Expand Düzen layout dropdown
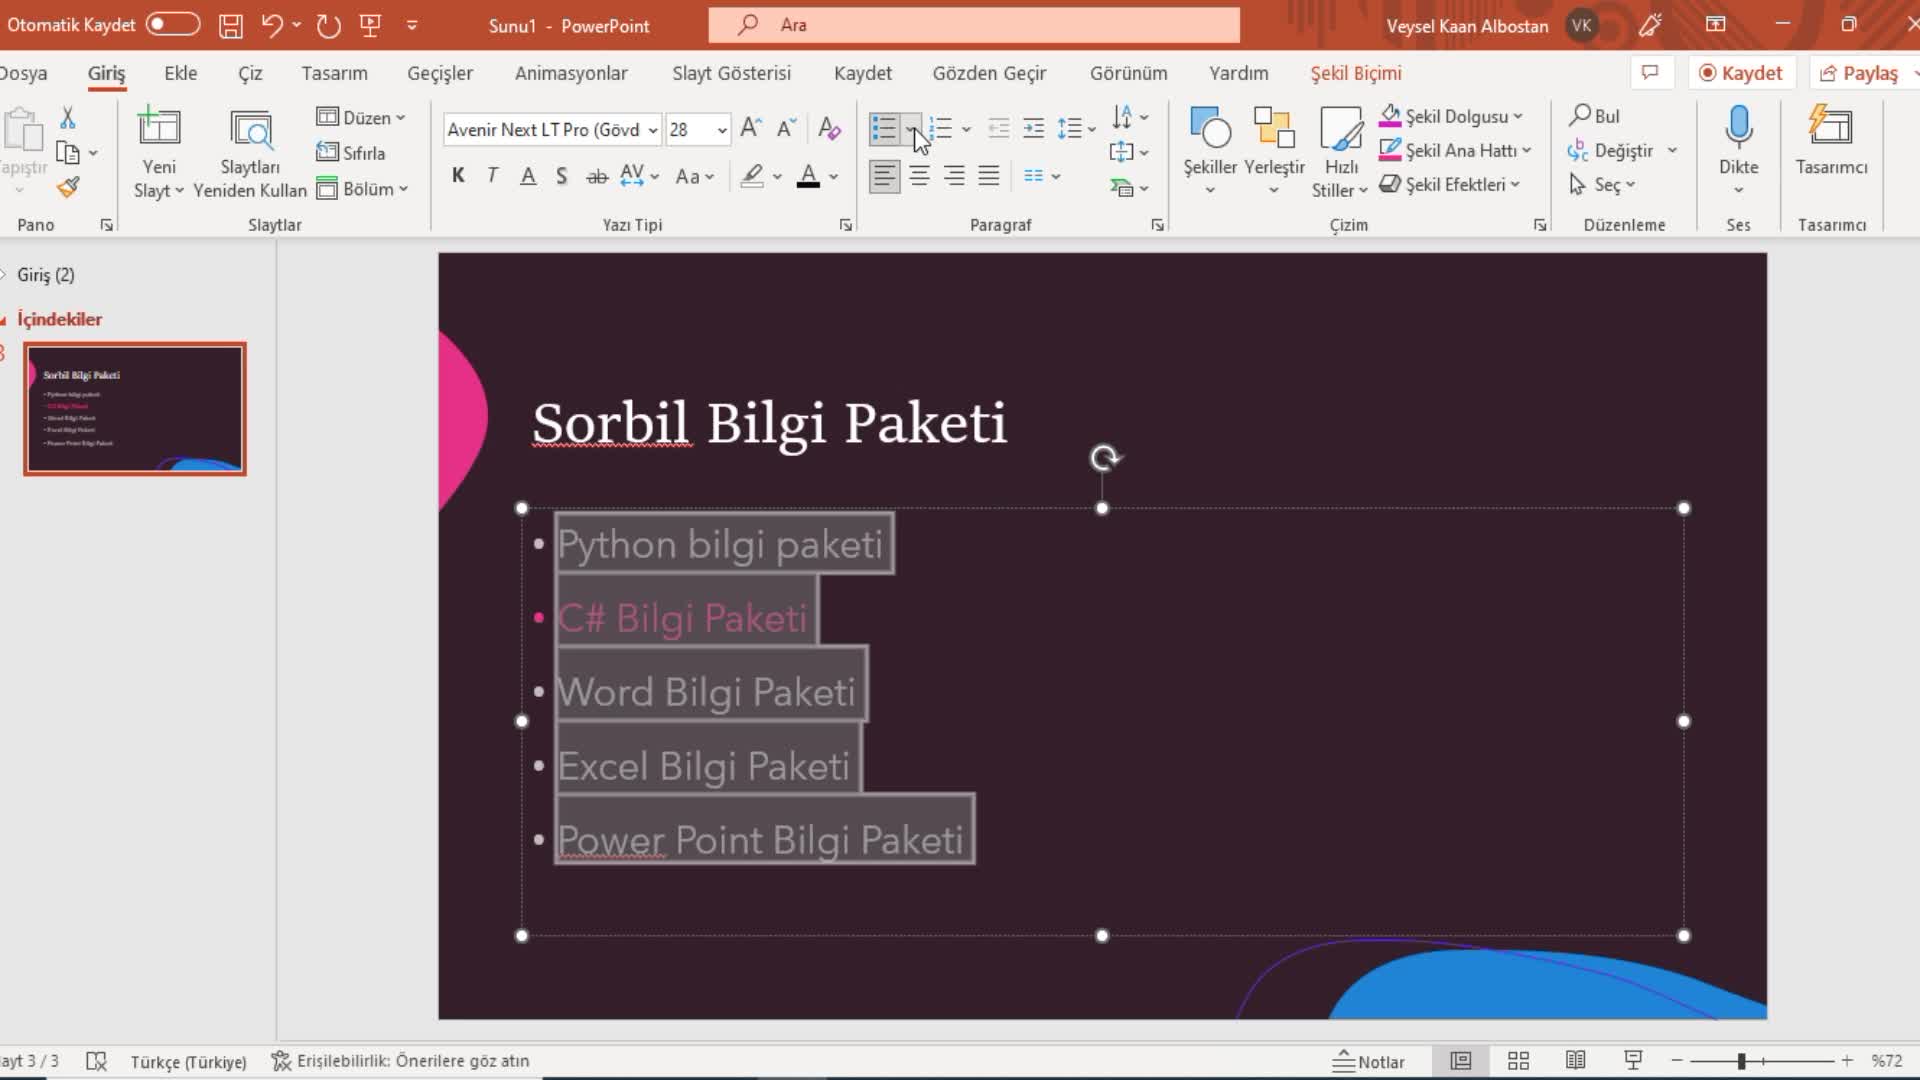The image size is (1920, 1080). coord(361,118)
